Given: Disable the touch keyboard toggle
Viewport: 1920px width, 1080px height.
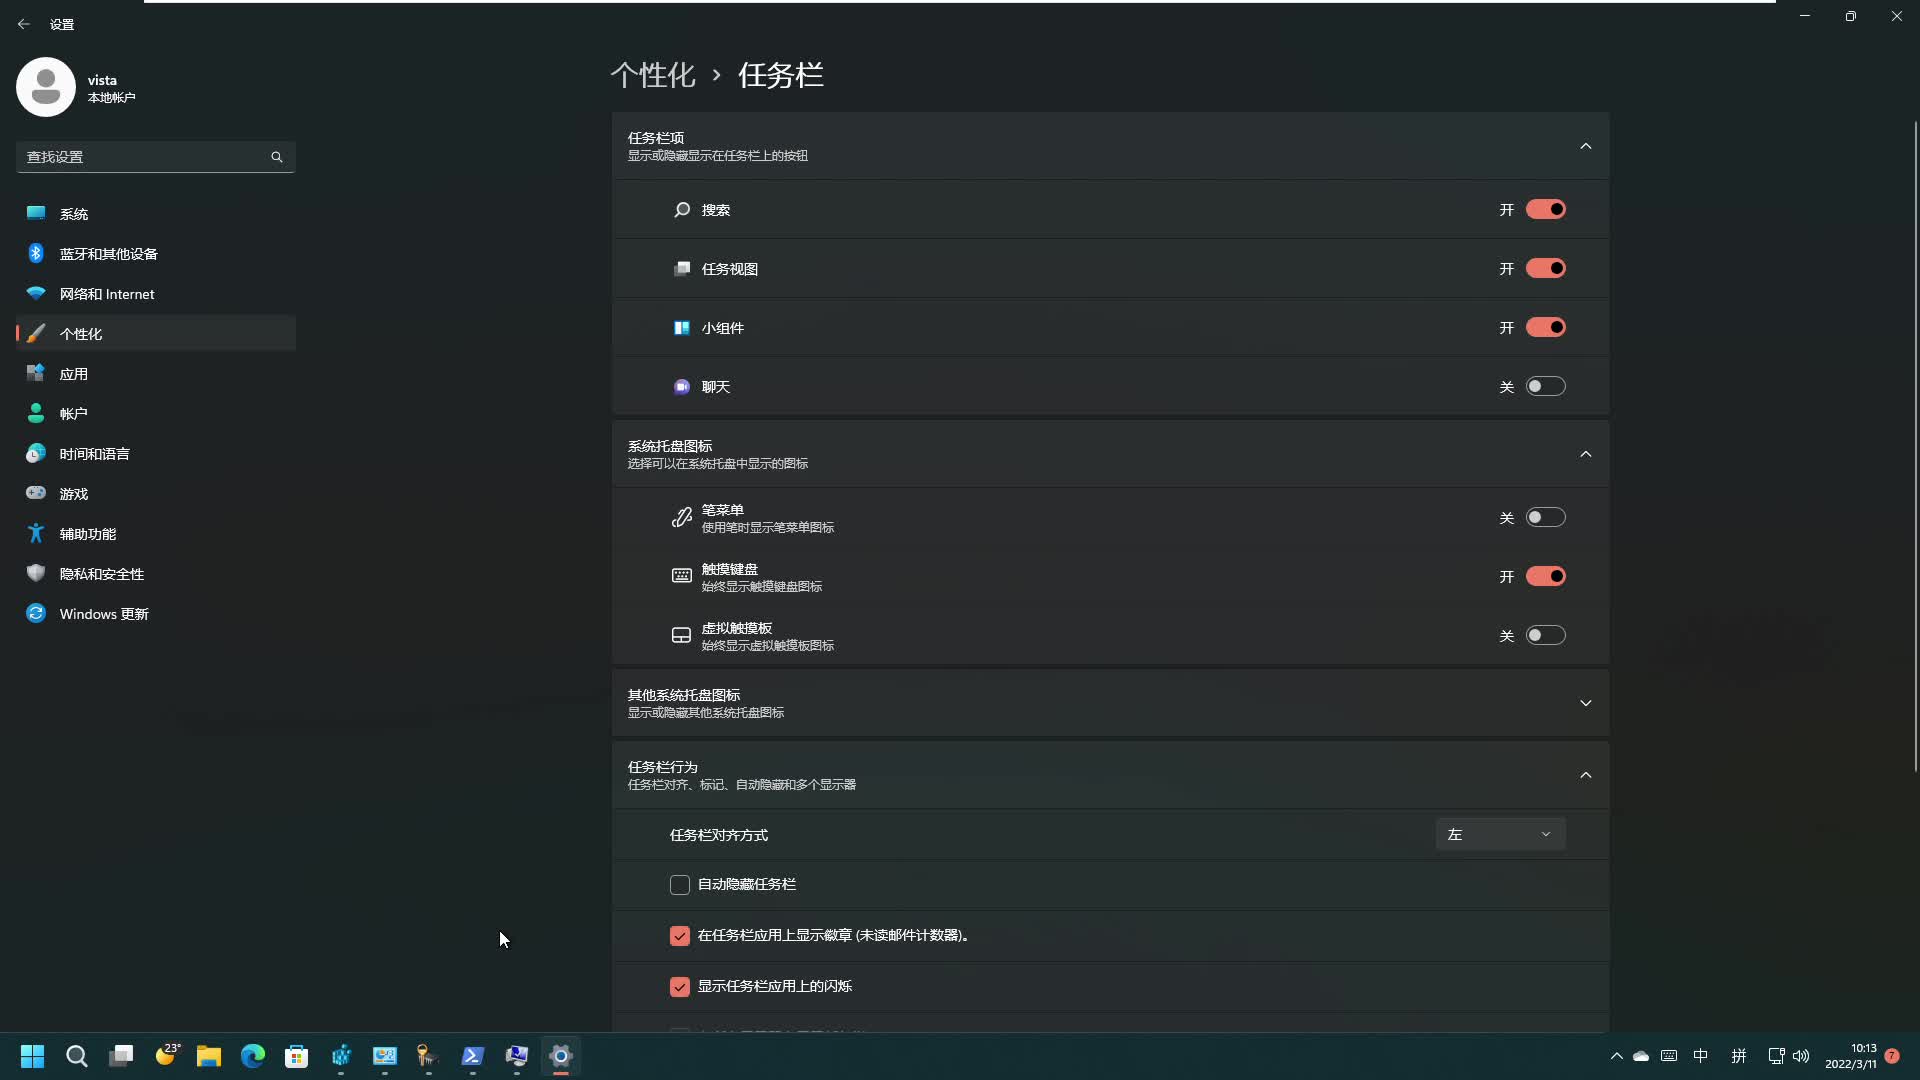Looking at the screenshot, I should pyautogui.click(x=1545, y=577).
